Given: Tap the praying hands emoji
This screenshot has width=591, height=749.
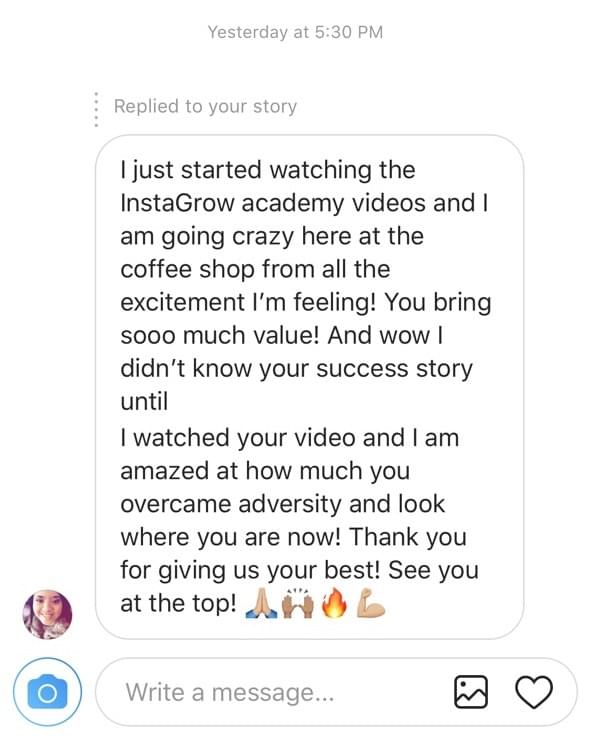Looking at the screenshot, I should [261, 604].
